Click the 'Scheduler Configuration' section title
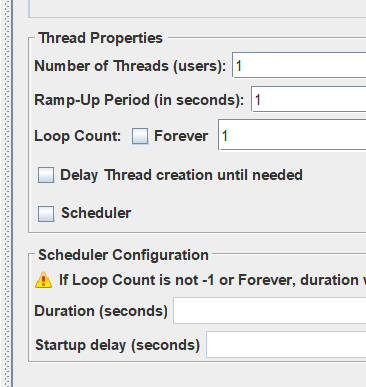The height and width of the screenshot is (387, 366). pos(123,255)
